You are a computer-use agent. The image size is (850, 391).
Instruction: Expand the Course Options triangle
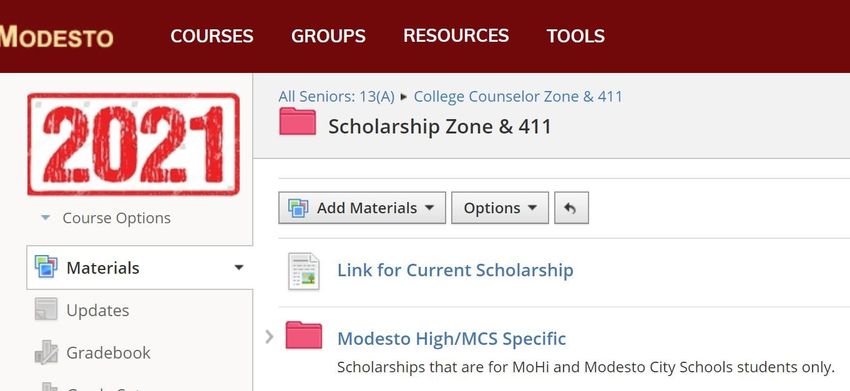pos(46,218)
